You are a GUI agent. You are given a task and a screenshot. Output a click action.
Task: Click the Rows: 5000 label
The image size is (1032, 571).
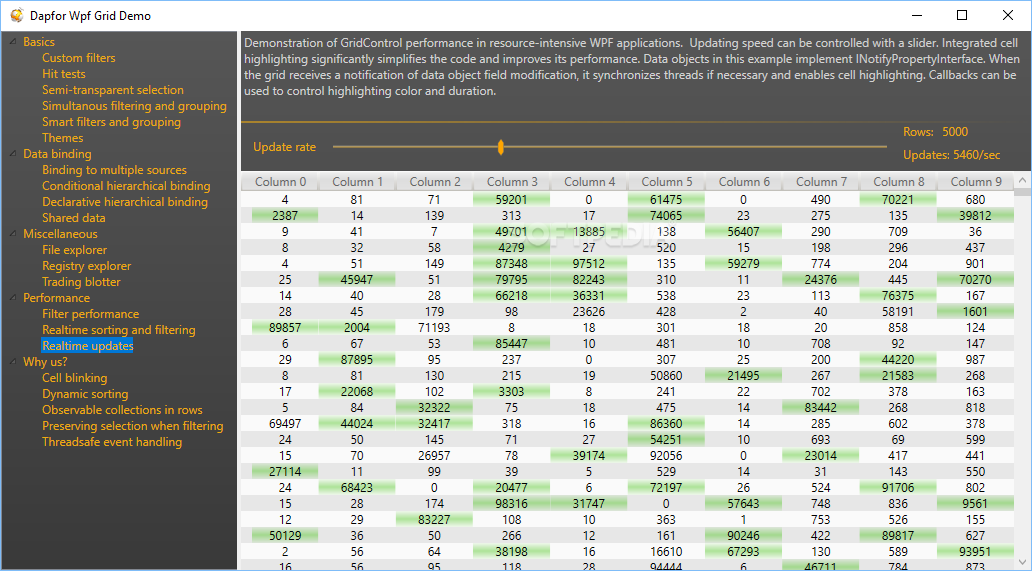tap(935, 132)
